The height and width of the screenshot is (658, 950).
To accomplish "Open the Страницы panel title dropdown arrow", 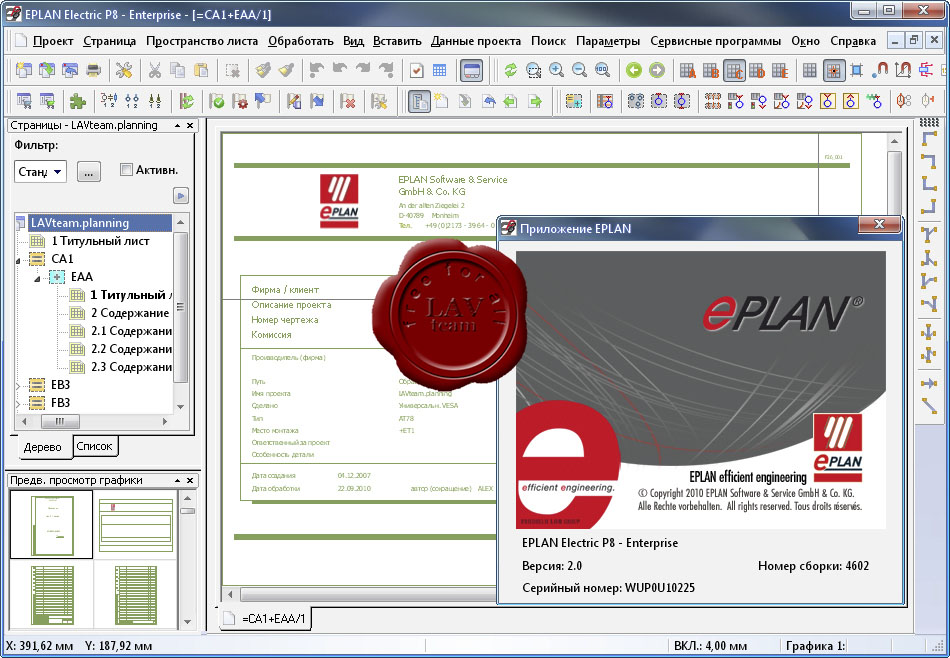I will (x=178, y=125).
